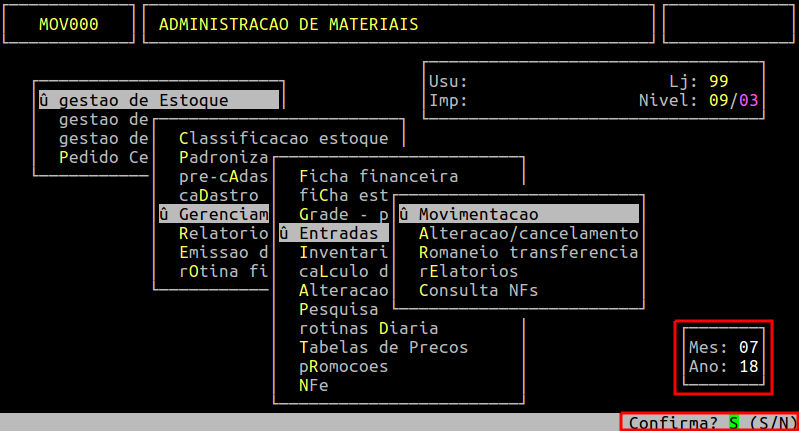This screenshot has width=799, height=431.
Task: Click the MOV000 program code box
Action: (x=69, y=24)
